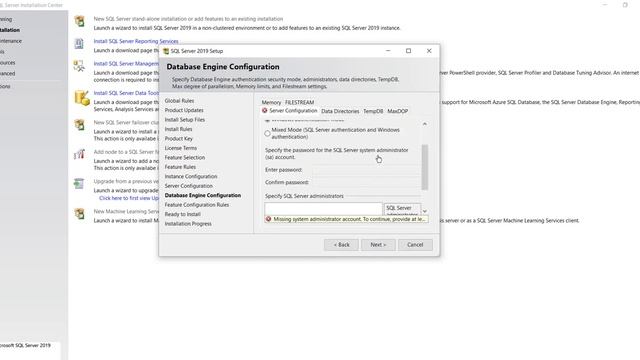Close the SQL Server 2019 Setup dialog
The image size is (640, 360).
click(x=429, y=51)
